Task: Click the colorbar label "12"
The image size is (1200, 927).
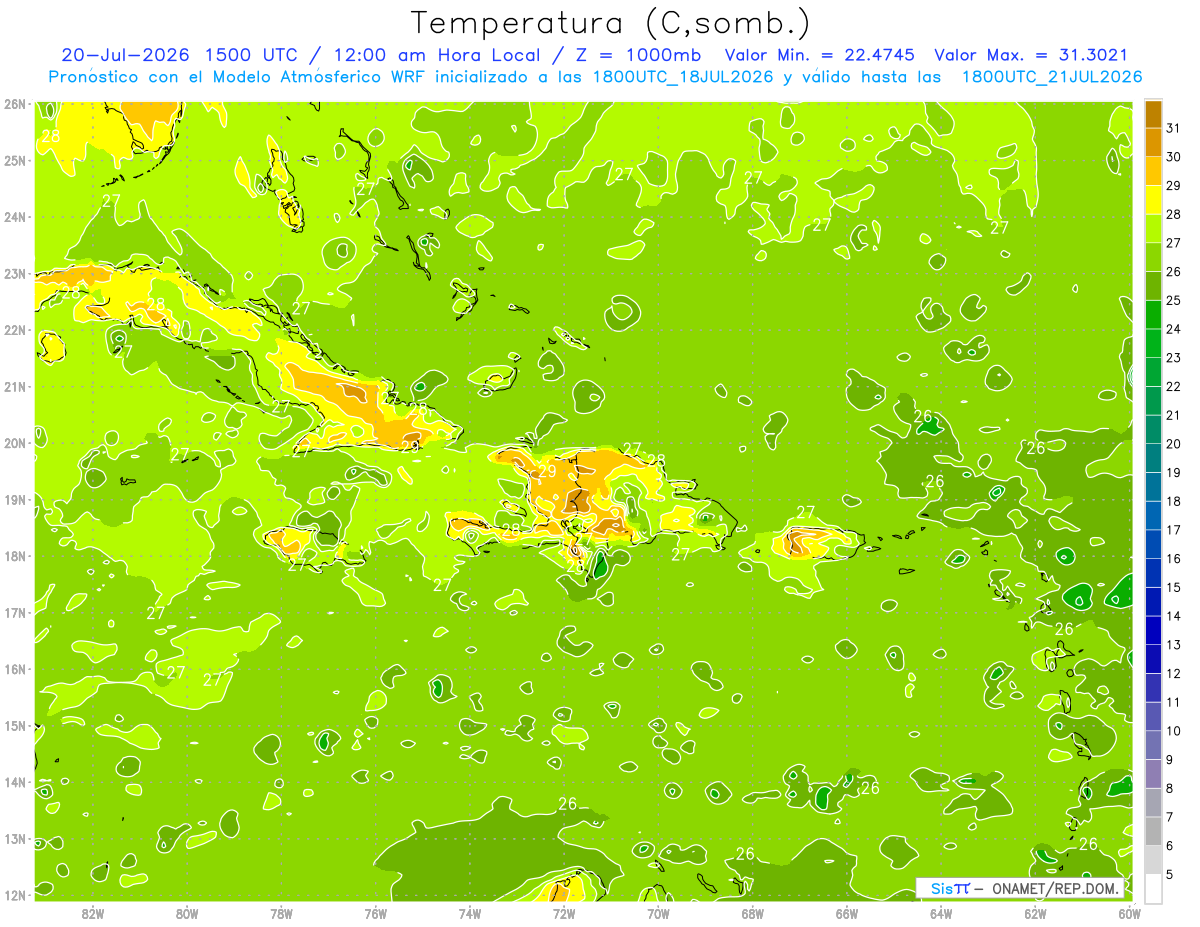Action: click(x=1174, y=674)
